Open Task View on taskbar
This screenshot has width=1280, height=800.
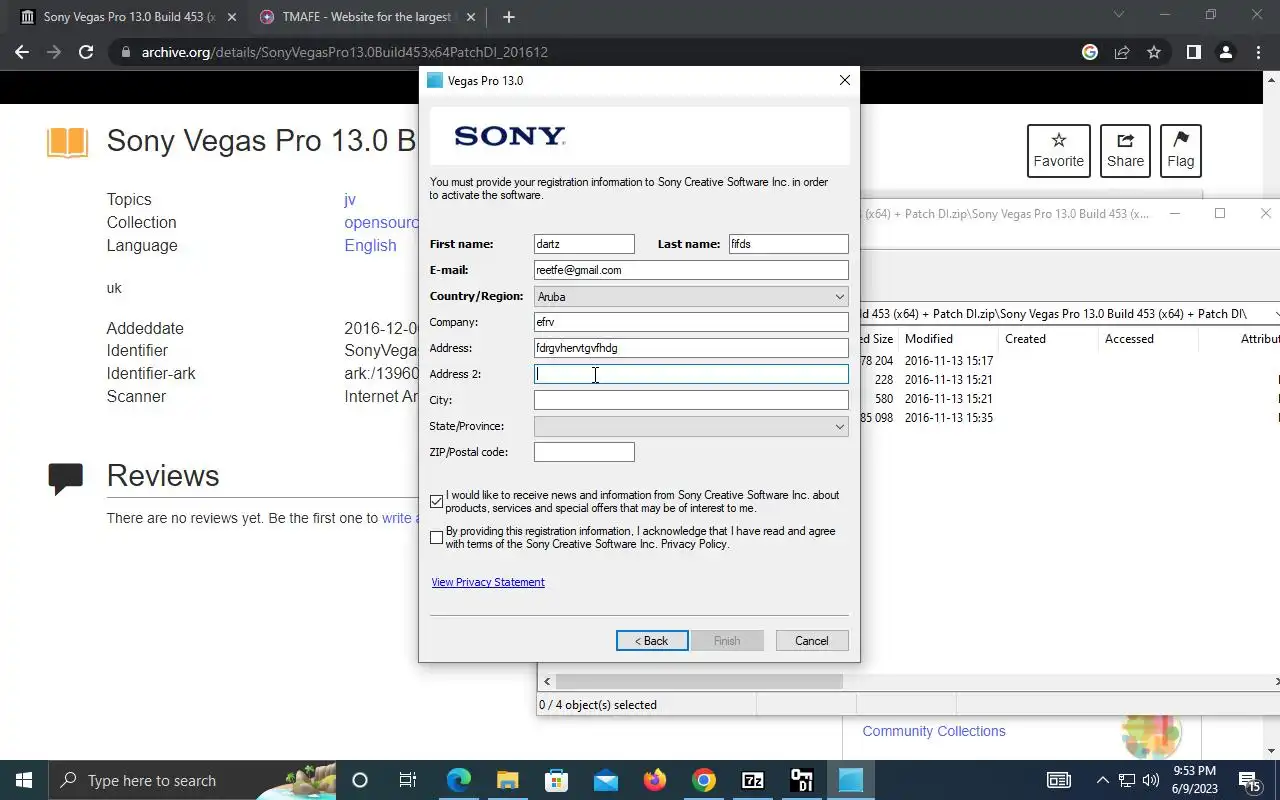408,780
